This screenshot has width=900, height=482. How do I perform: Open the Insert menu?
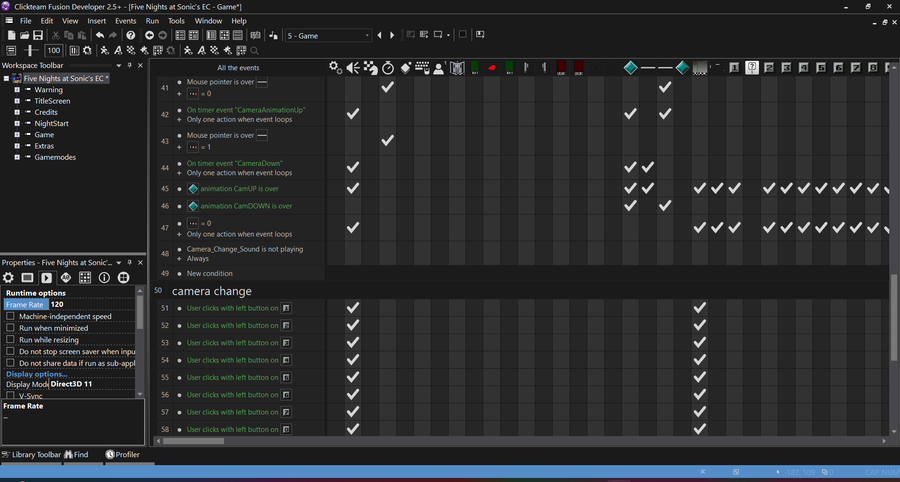click(x=96, y=21)
